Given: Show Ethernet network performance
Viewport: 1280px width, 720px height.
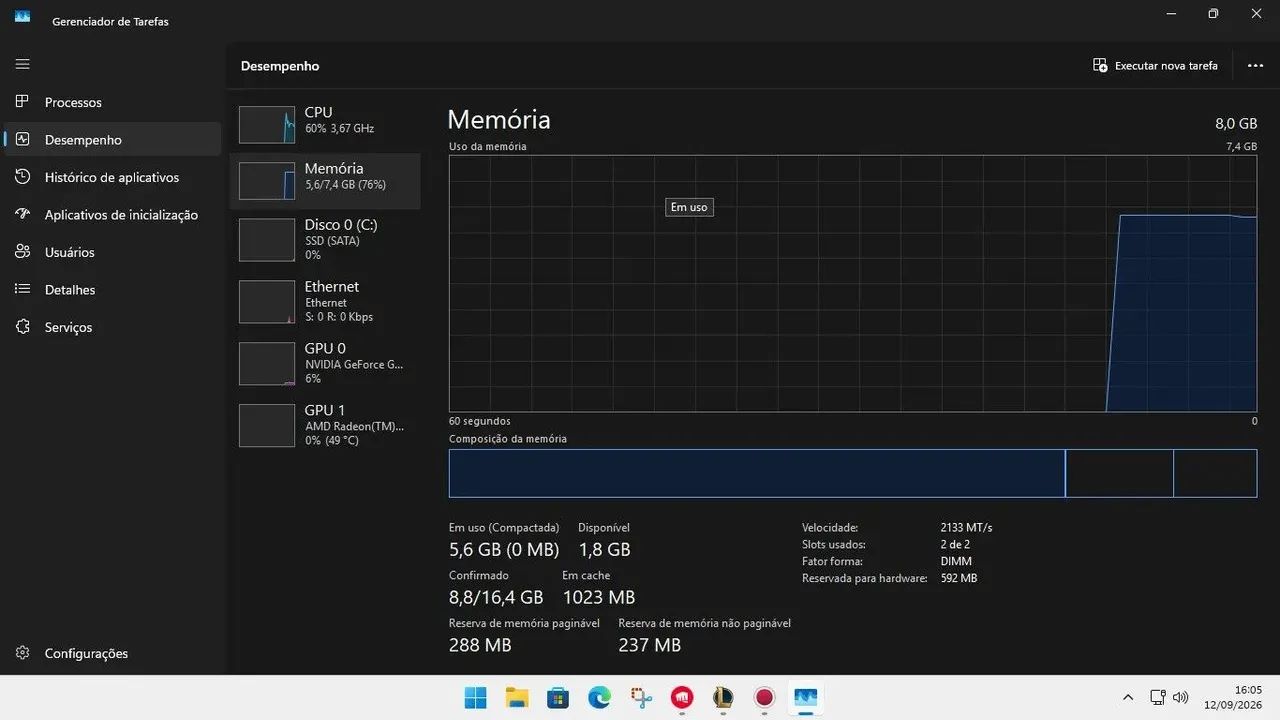Looking at the screenshot, I should [x=325, y=301].
